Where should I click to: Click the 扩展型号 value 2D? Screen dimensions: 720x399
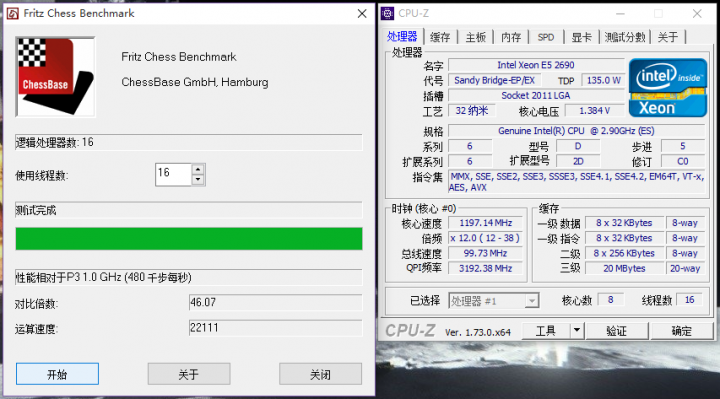click(x=578, y=161)
